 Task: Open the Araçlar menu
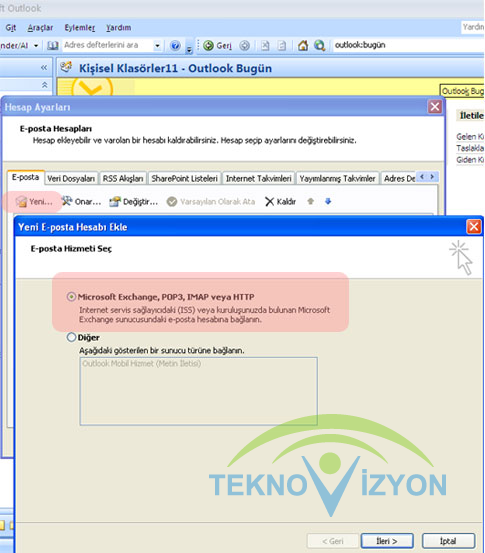[x=40, y=28]
